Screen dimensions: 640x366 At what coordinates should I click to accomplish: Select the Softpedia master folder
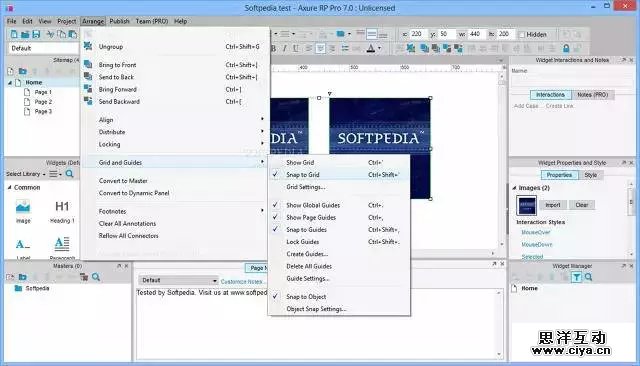[x=32, y=288]
